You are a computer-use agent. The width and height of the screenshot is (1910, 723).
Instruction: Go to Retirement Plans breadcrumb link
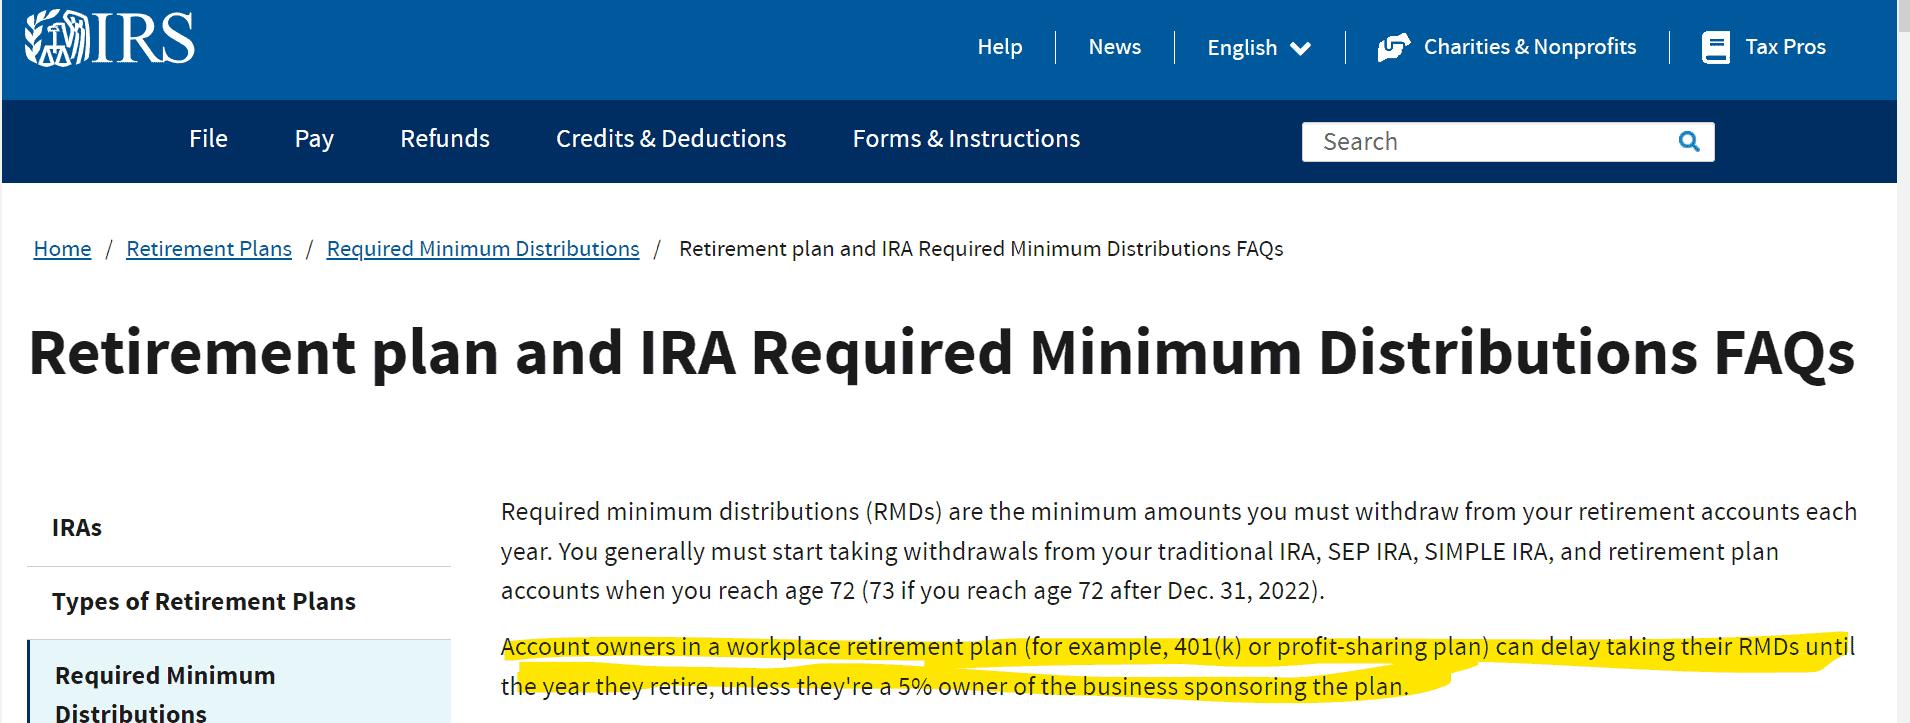[209, 249]
